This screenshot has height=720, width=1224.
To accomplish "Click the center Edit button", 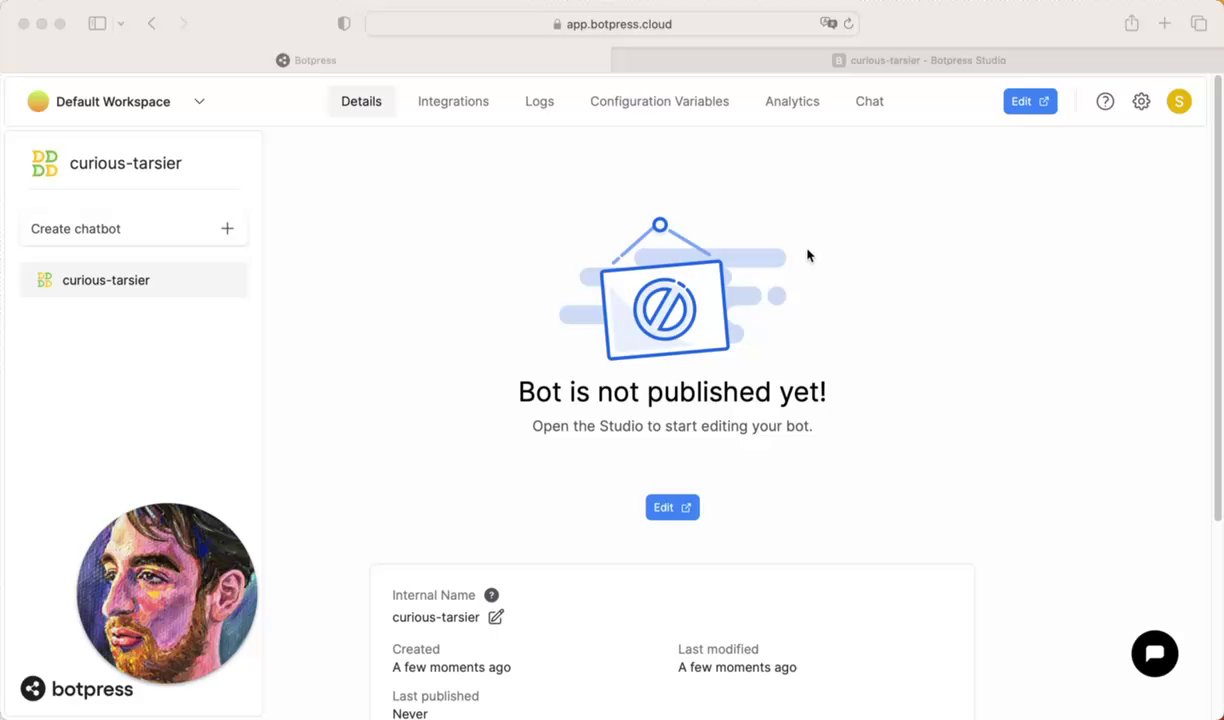I will [672, 507].
